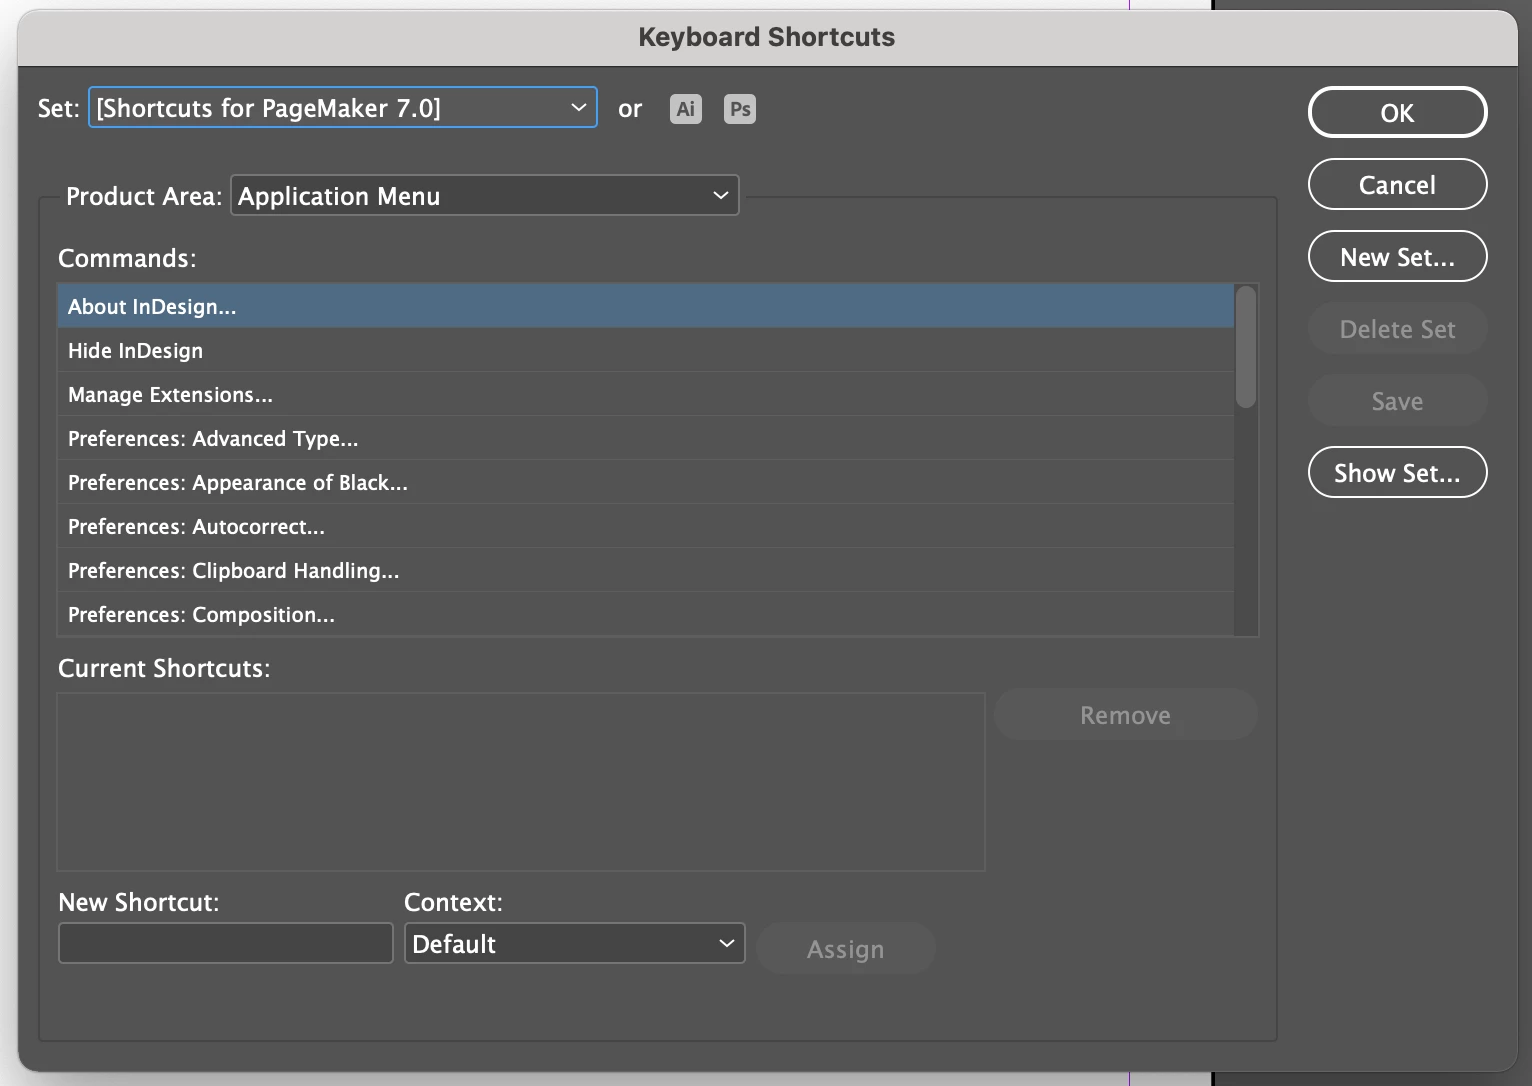Select the Hide InDesign command
The image size is (1532, 1086).
point(646,350)
